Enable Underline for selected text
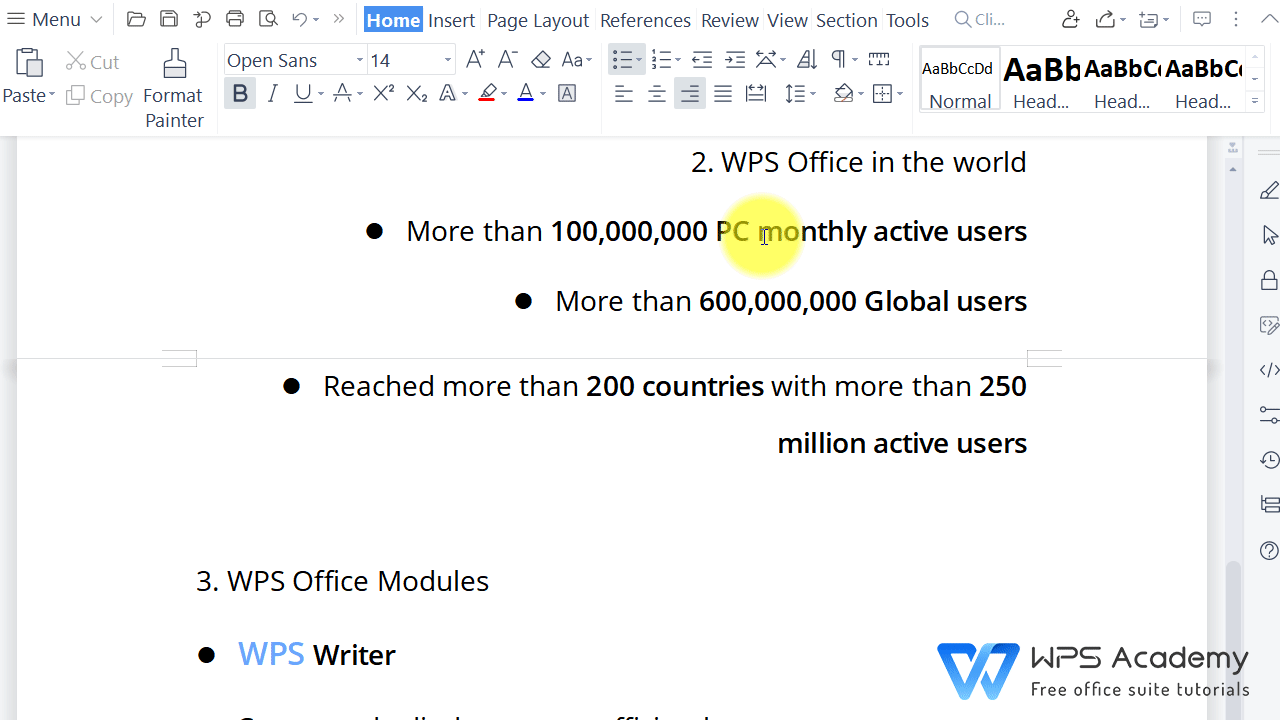 302,93
